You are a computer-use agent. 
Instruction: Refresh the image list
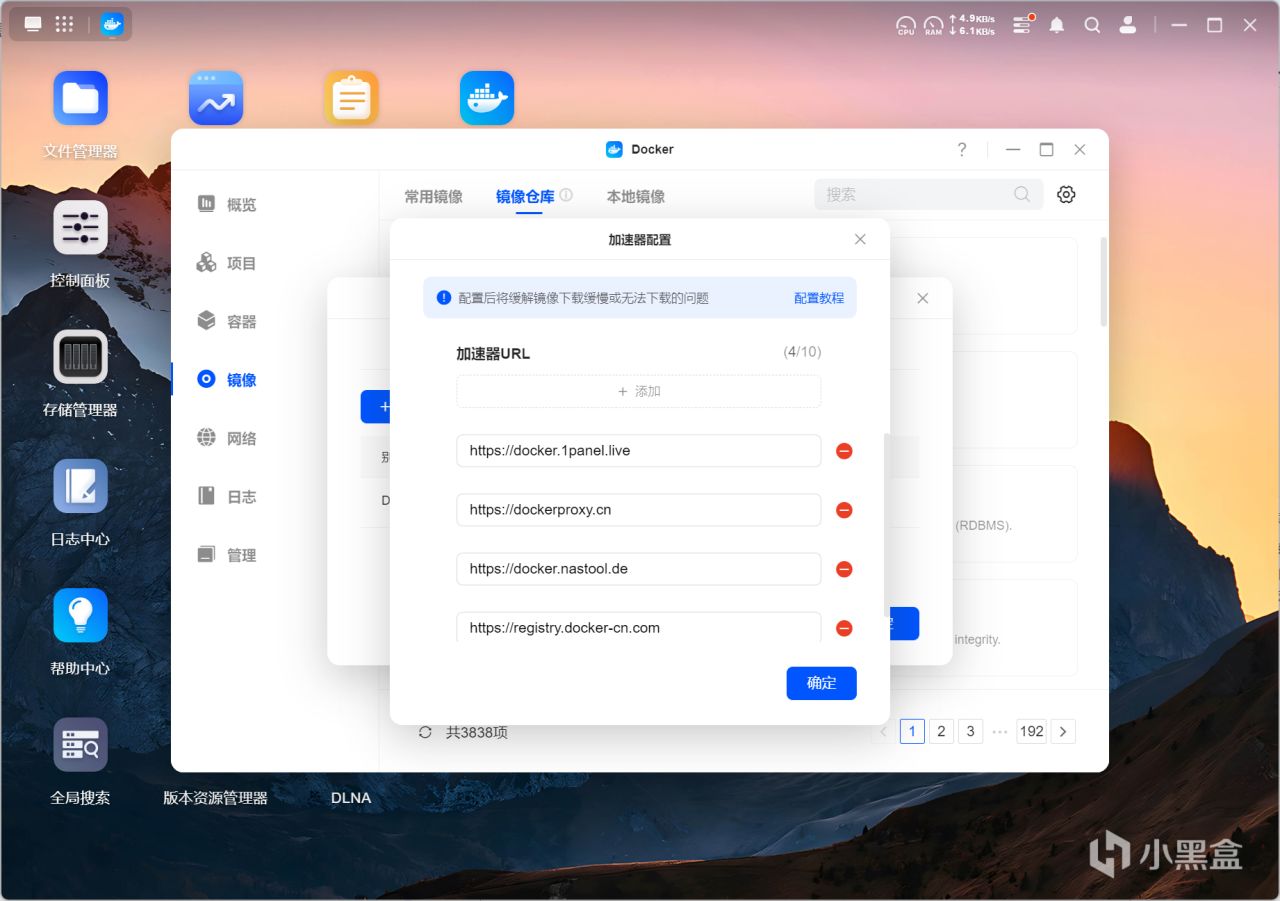click(425, 732)
